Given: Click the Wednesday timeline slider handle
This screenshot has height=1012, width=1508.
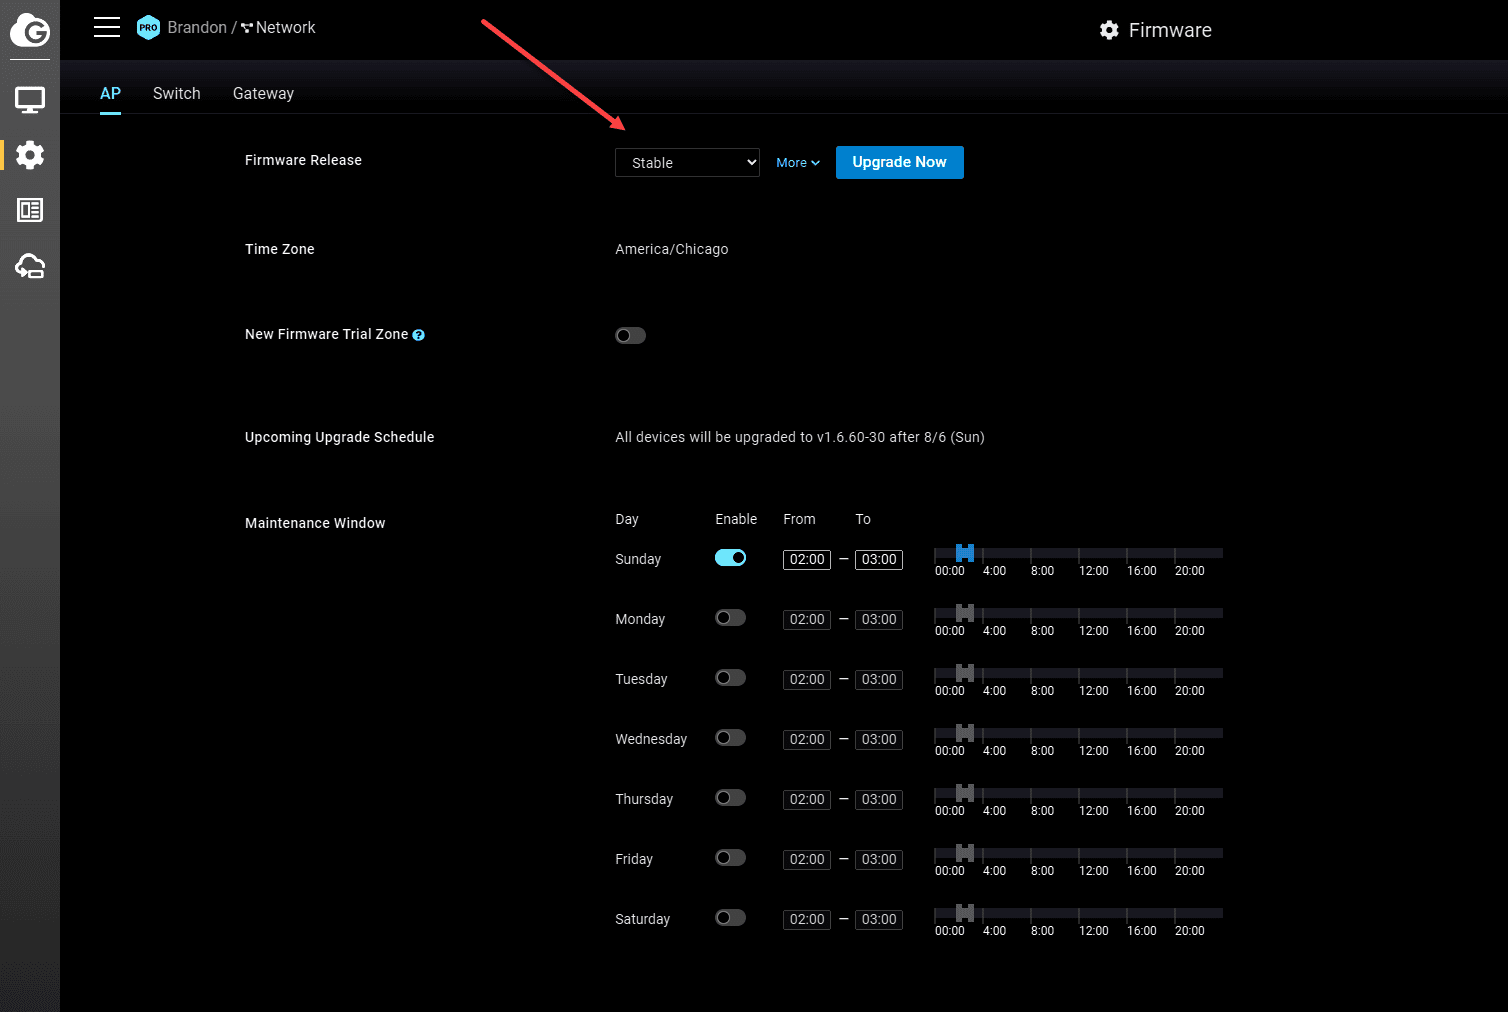Looking at the screenshot, I should tap(965, 733).
